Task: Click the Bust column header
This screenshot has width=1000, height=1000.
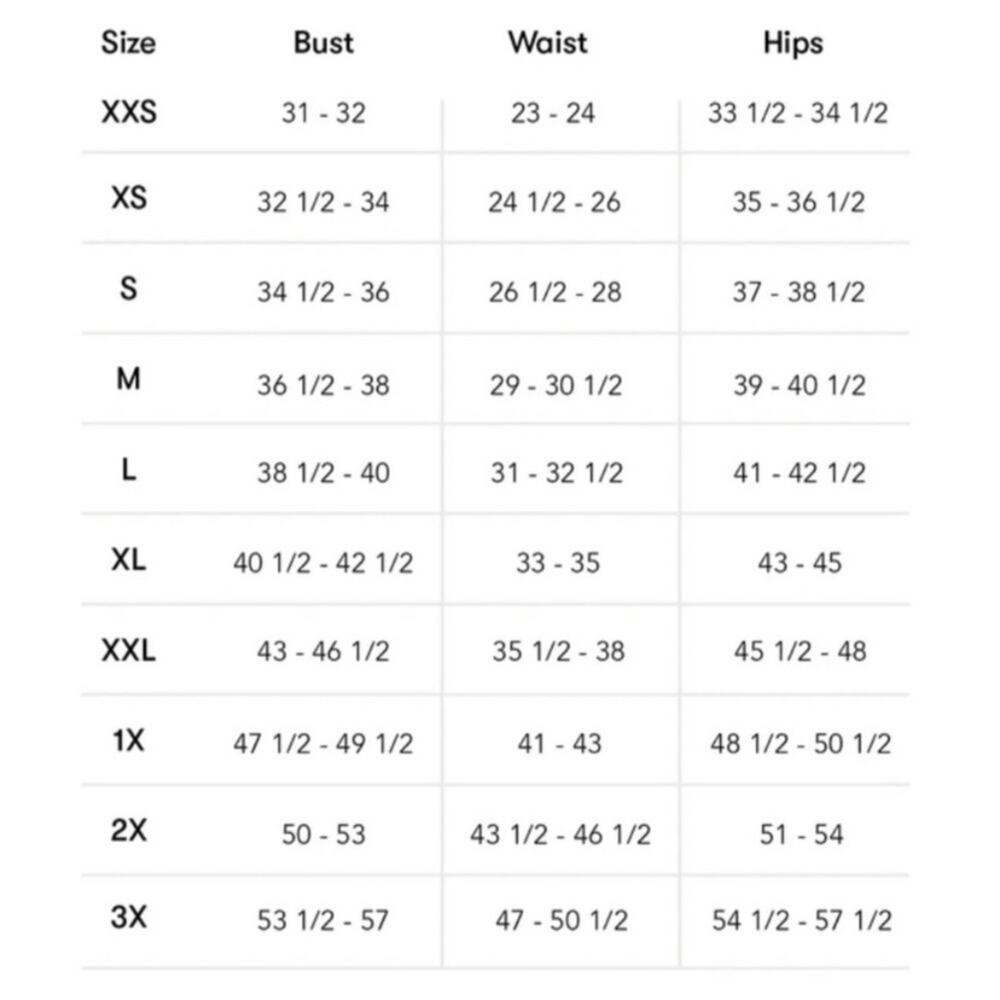Action: pos(323,43)
